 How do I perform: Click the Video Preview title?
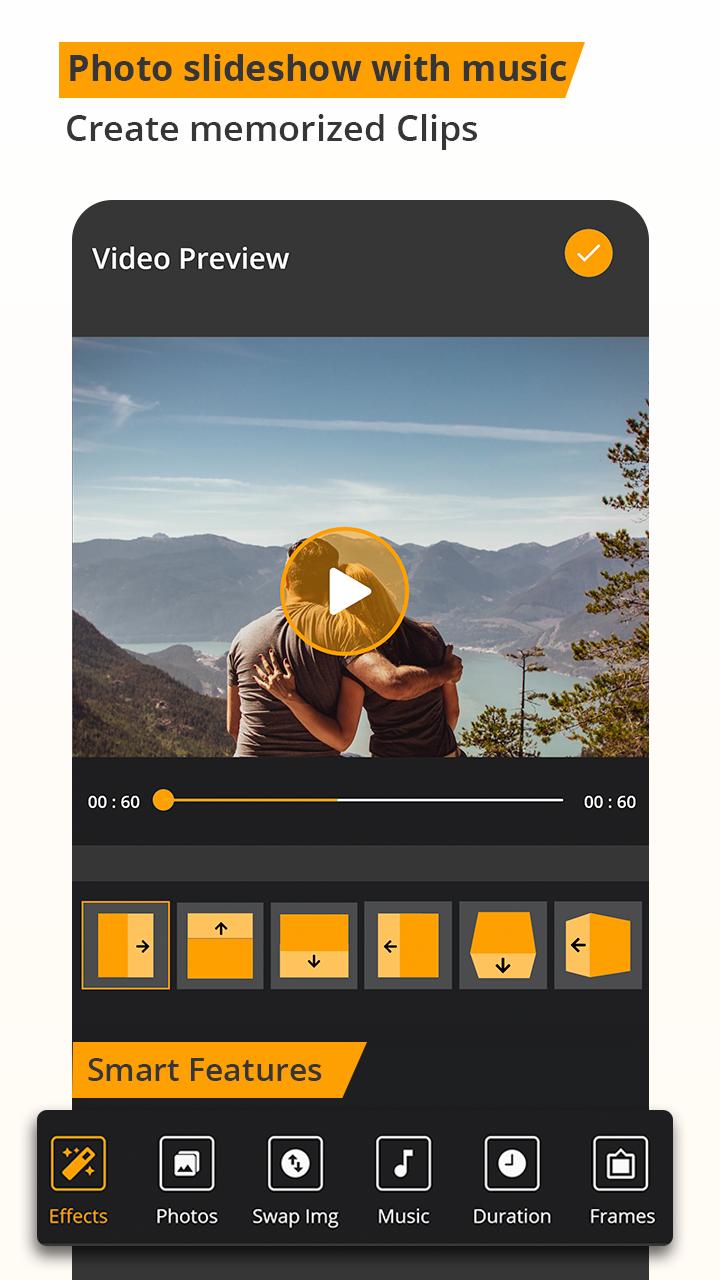pos(190,258)
